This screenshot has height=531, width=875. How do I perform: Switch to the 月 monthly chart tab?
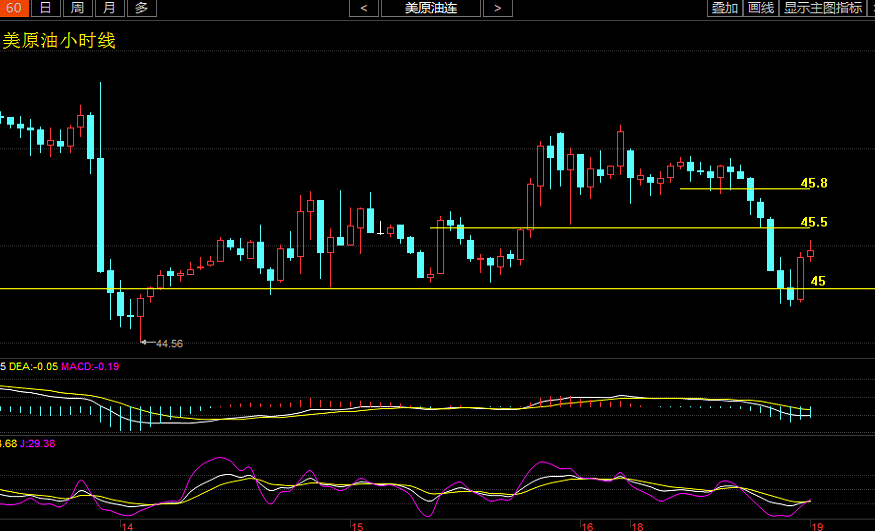point(109,8)
